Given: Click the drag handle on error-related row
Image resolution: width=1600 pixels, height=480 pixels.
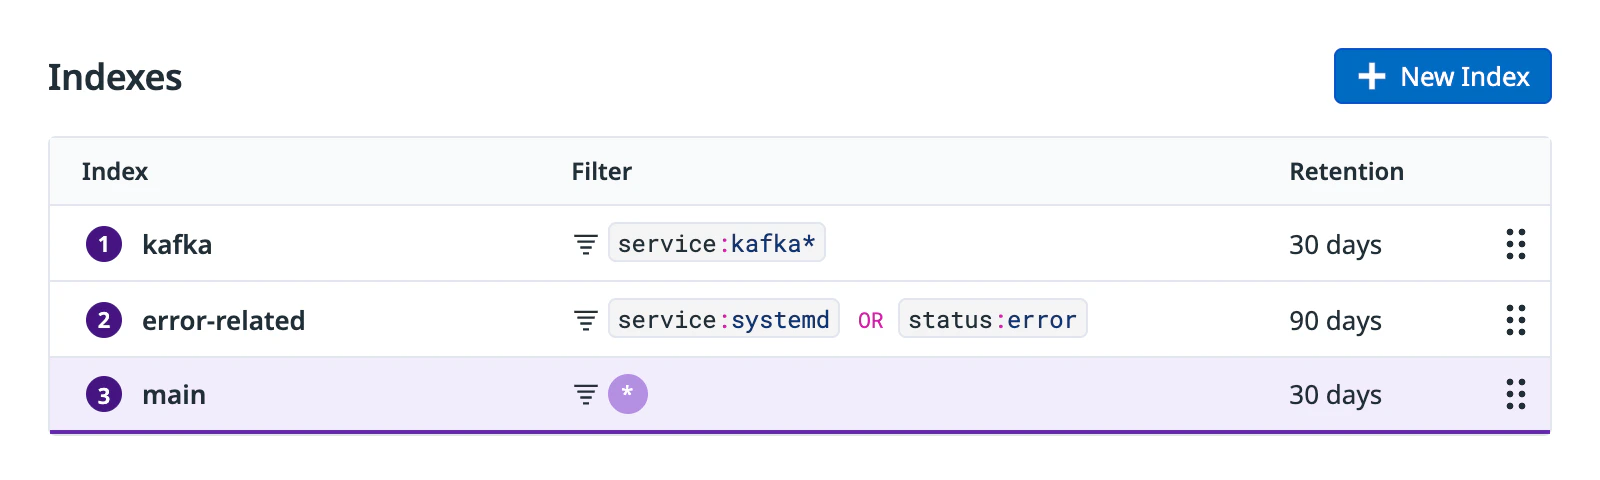Looking at the screenshot, I should [x=1515, y=320].
